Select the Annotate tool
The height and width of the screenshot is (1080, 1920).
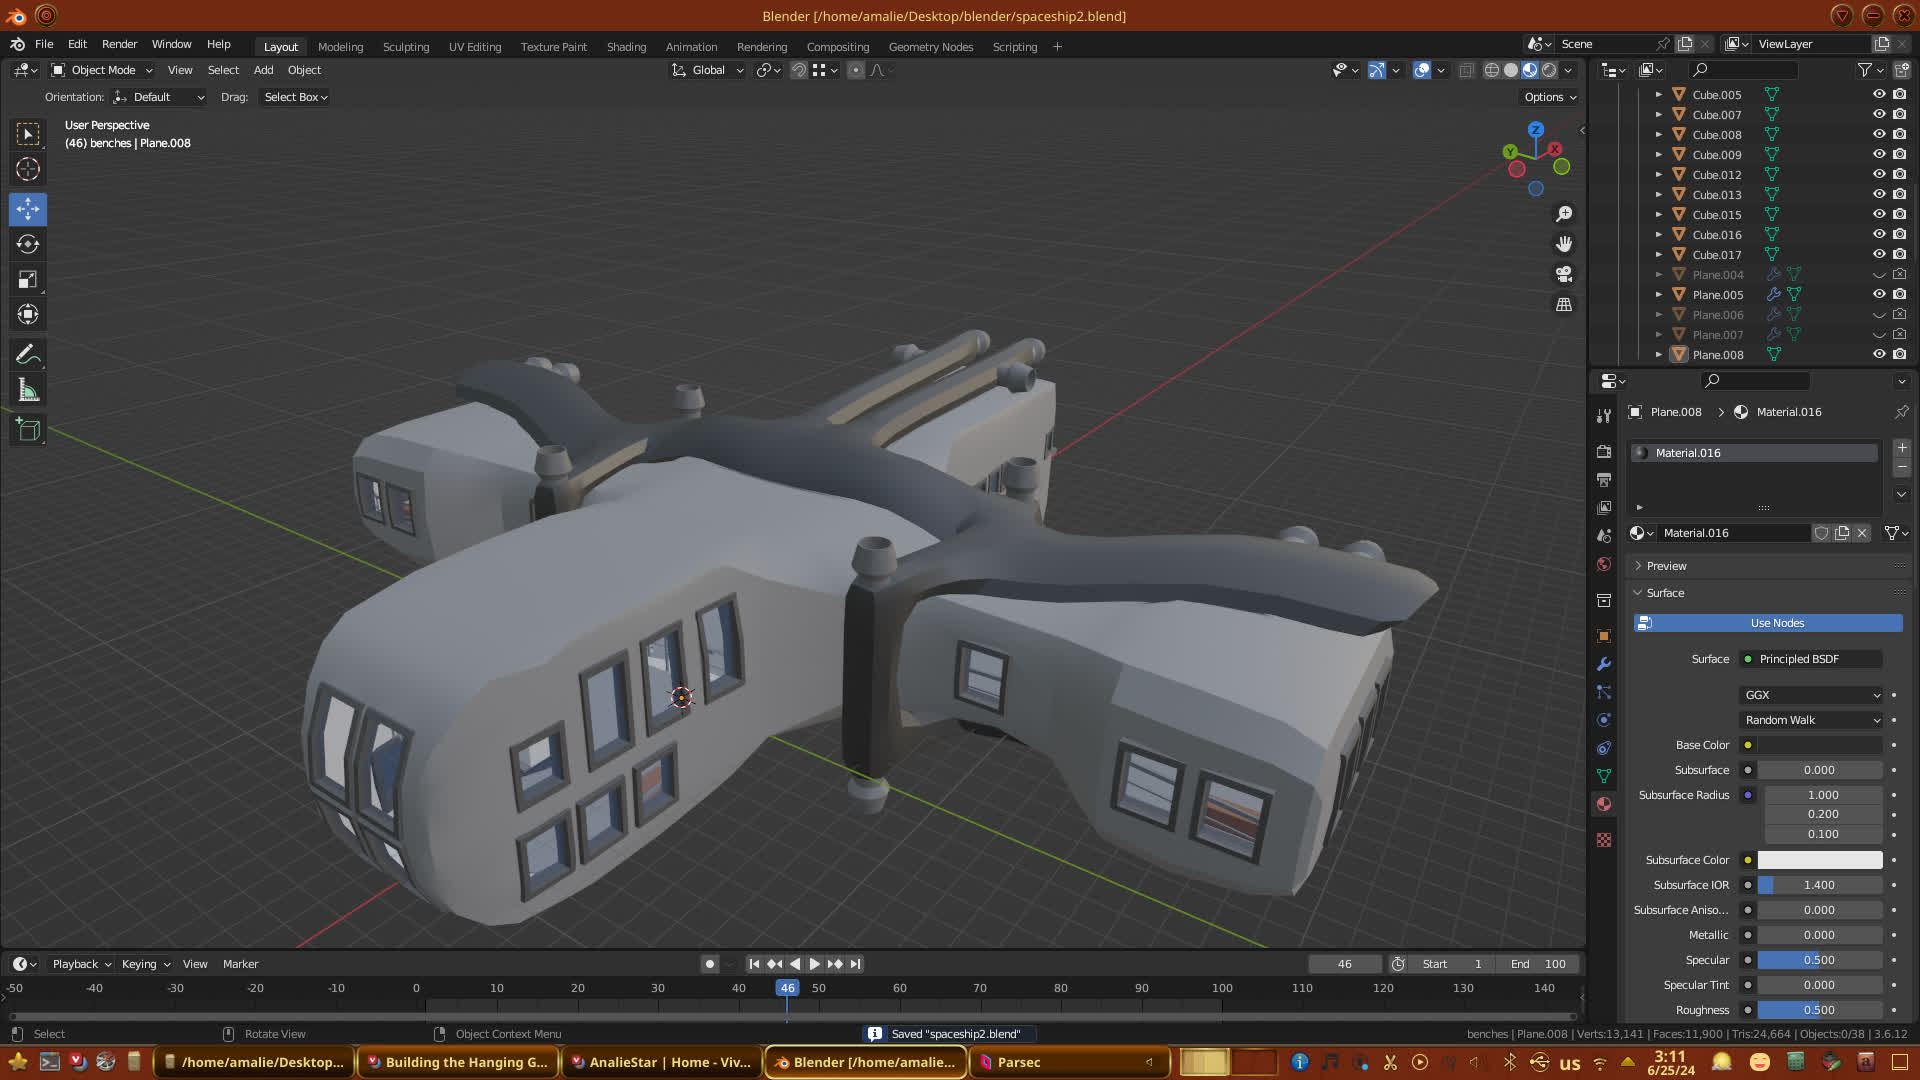tap(28, 354)
